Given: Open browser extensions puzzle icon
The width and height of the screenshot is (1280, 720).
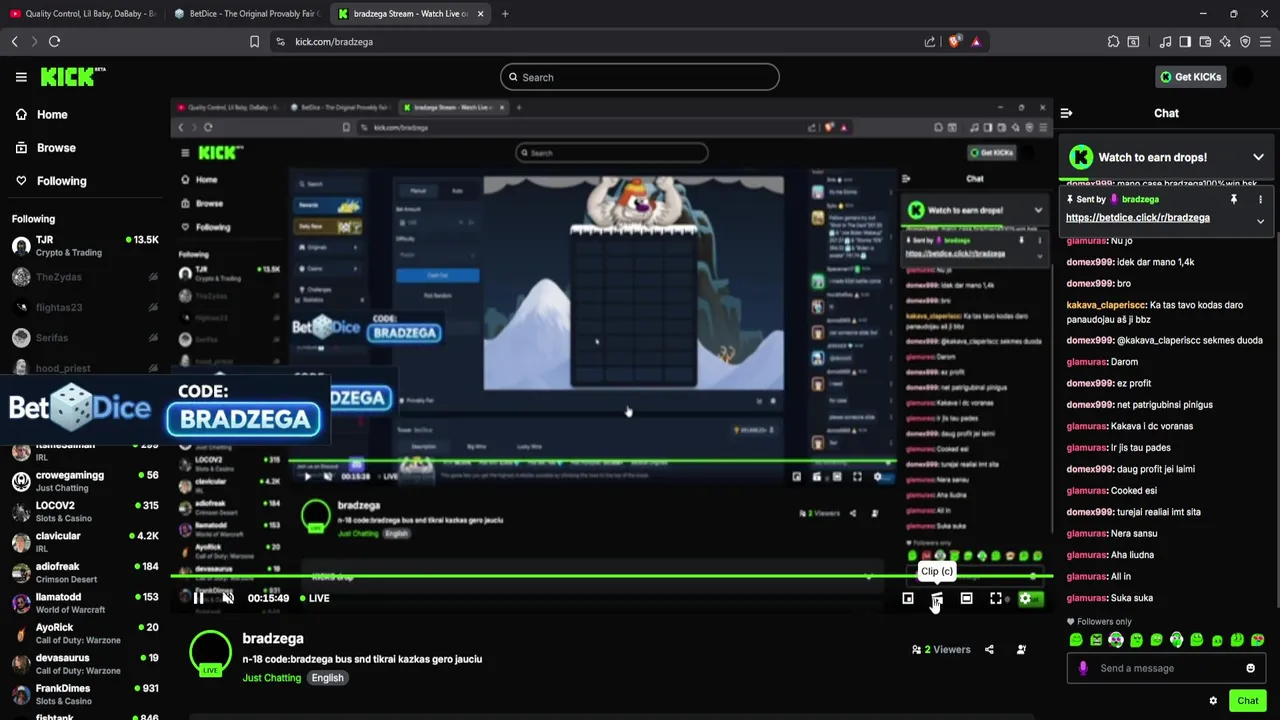Looking at the screenshot, I should (x=1113, y=42).
